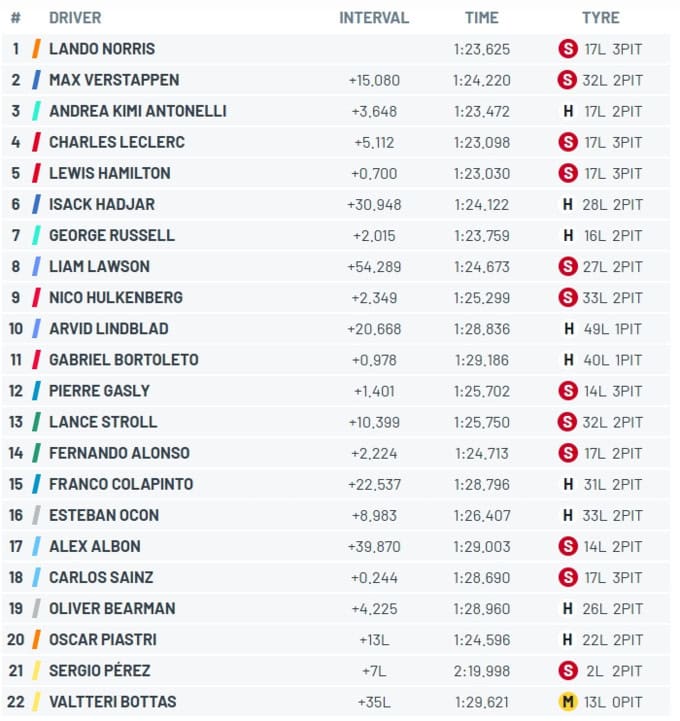The image size is (680, 721).
Task: Sort by the DRIVER column header
Action: (x=75, y=18)
